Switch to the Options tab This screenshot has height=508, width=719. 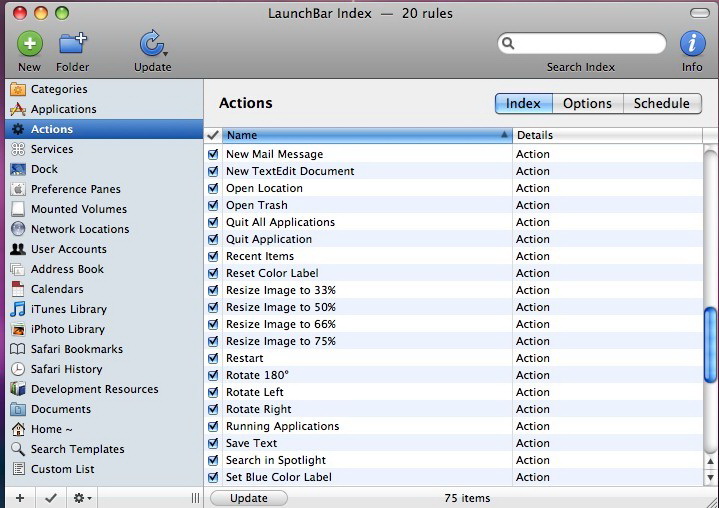pos(587,104)
